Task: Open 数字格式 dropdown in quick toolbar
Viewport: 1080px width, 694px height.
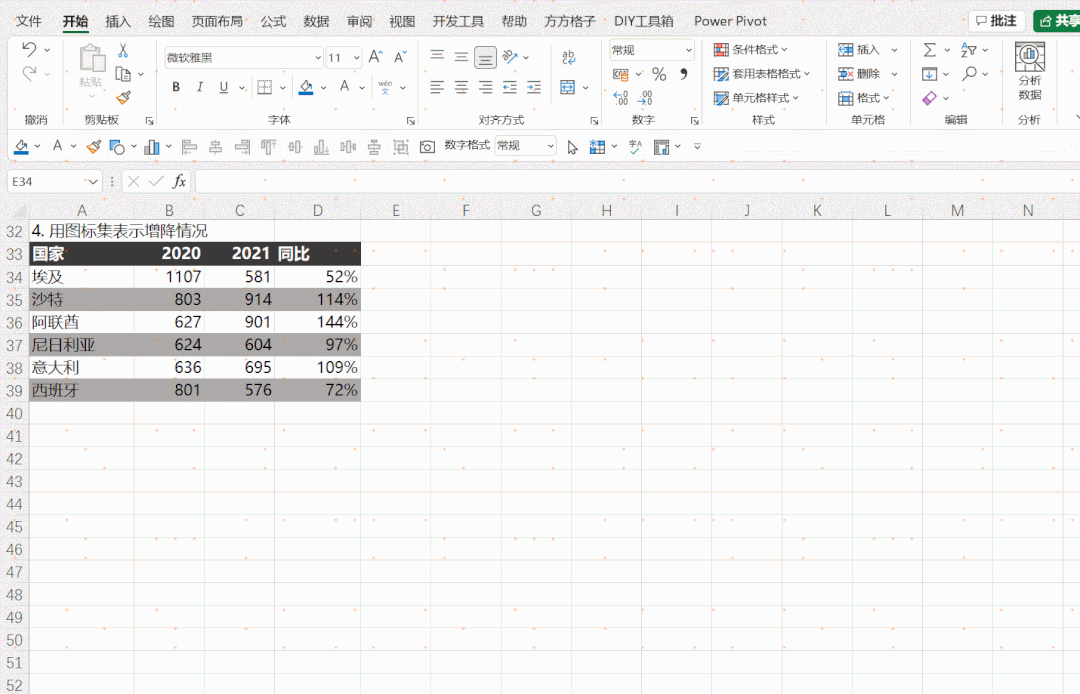Action: pos(526,146)
